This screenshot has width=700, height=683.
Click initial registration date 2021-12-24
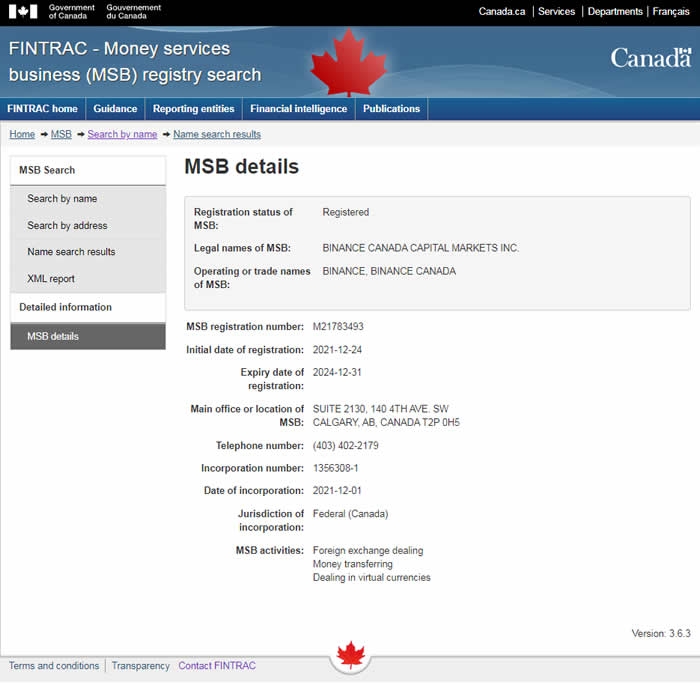point(337,350)
